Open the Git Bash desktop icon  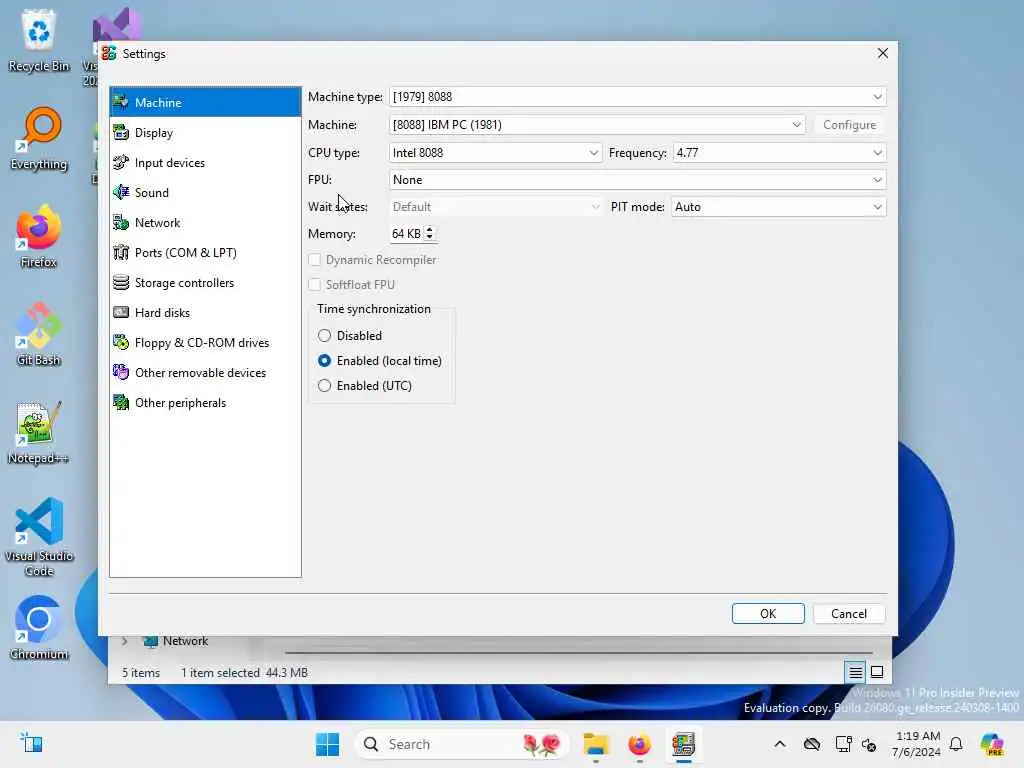[x=39, y=334]
